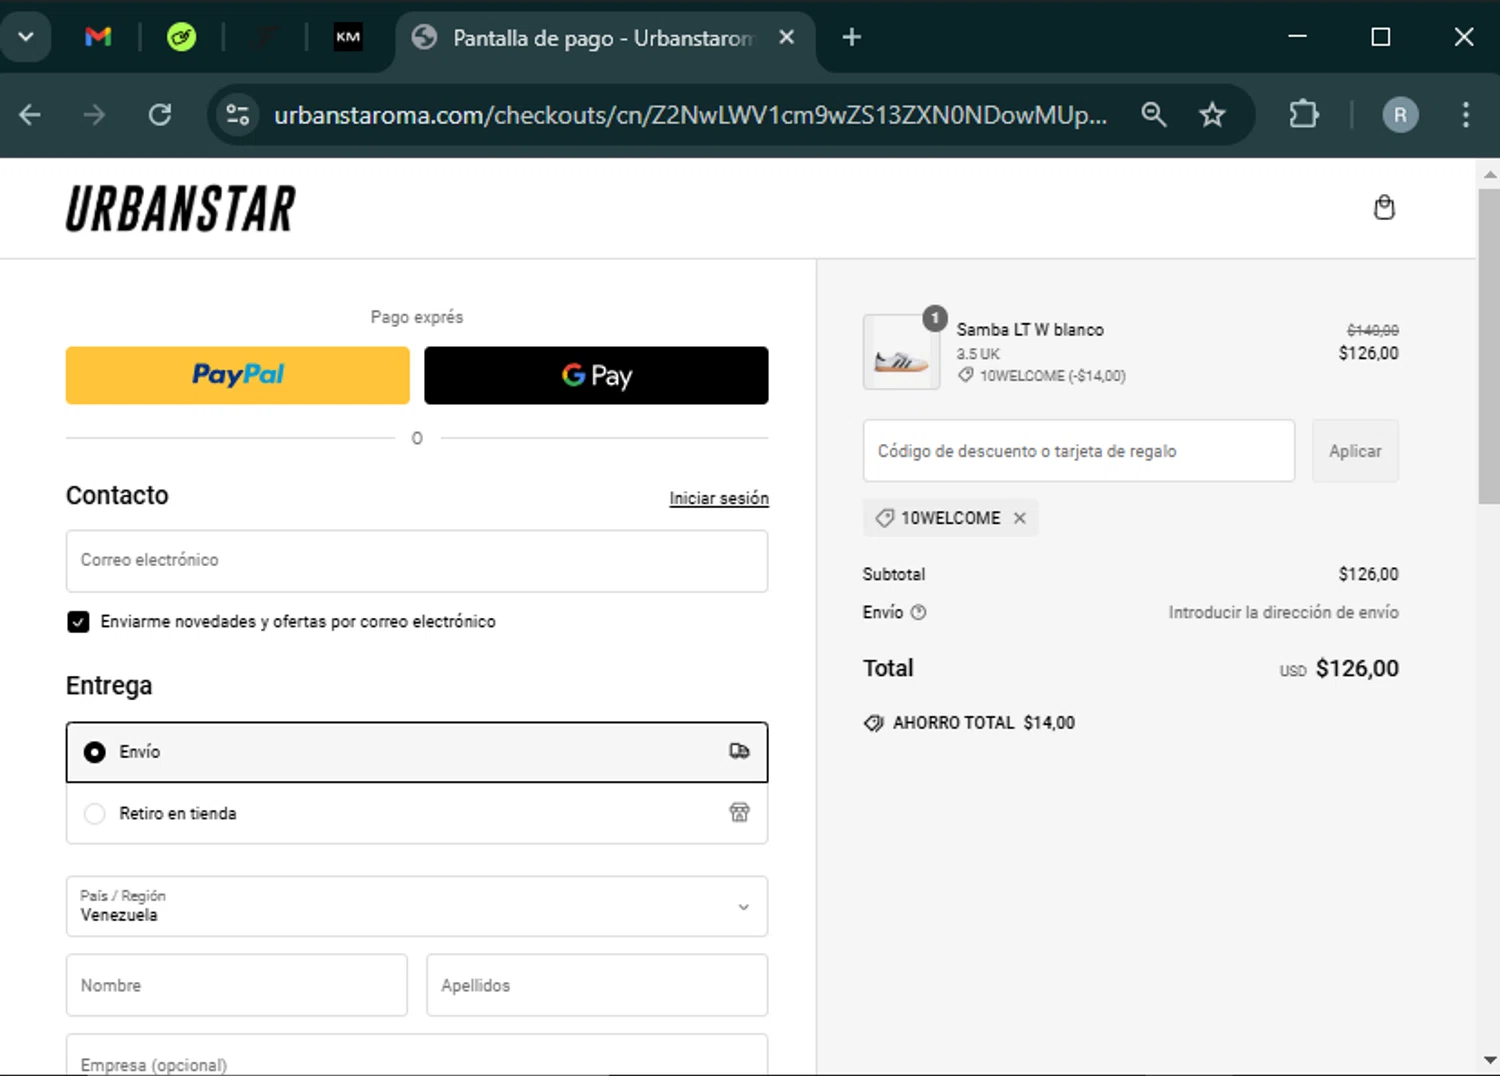Image resolution: width=1500 pixels, height=1076 pixels.
Task: Click scrollbar down arrow
Action: tap(1489, 1060)
